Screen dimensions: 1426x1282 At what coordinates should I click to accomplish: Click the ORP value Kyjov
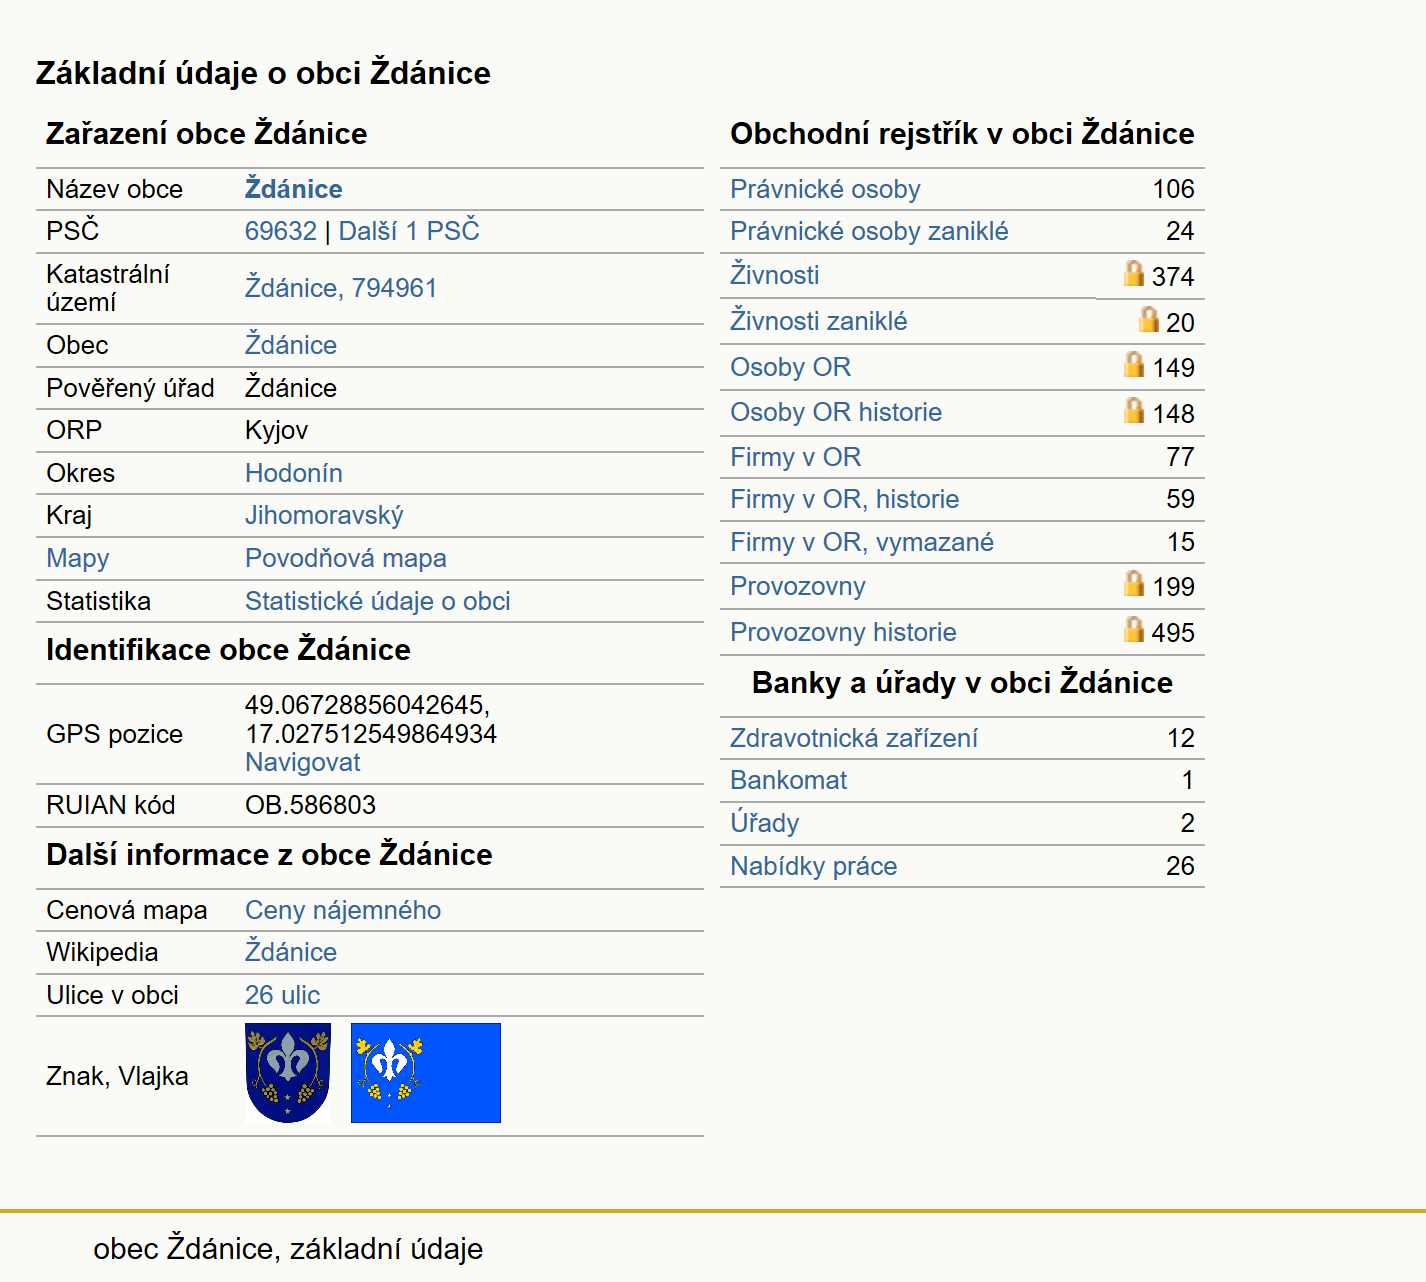[x=277, y=430]
